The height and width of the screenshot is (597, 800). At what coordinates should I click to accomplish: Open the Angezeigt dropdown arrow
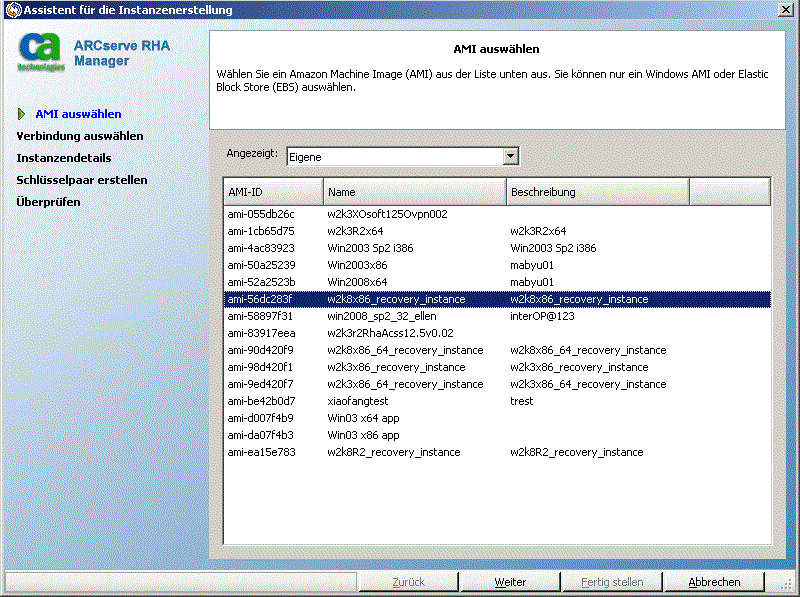tap(510, 156)
